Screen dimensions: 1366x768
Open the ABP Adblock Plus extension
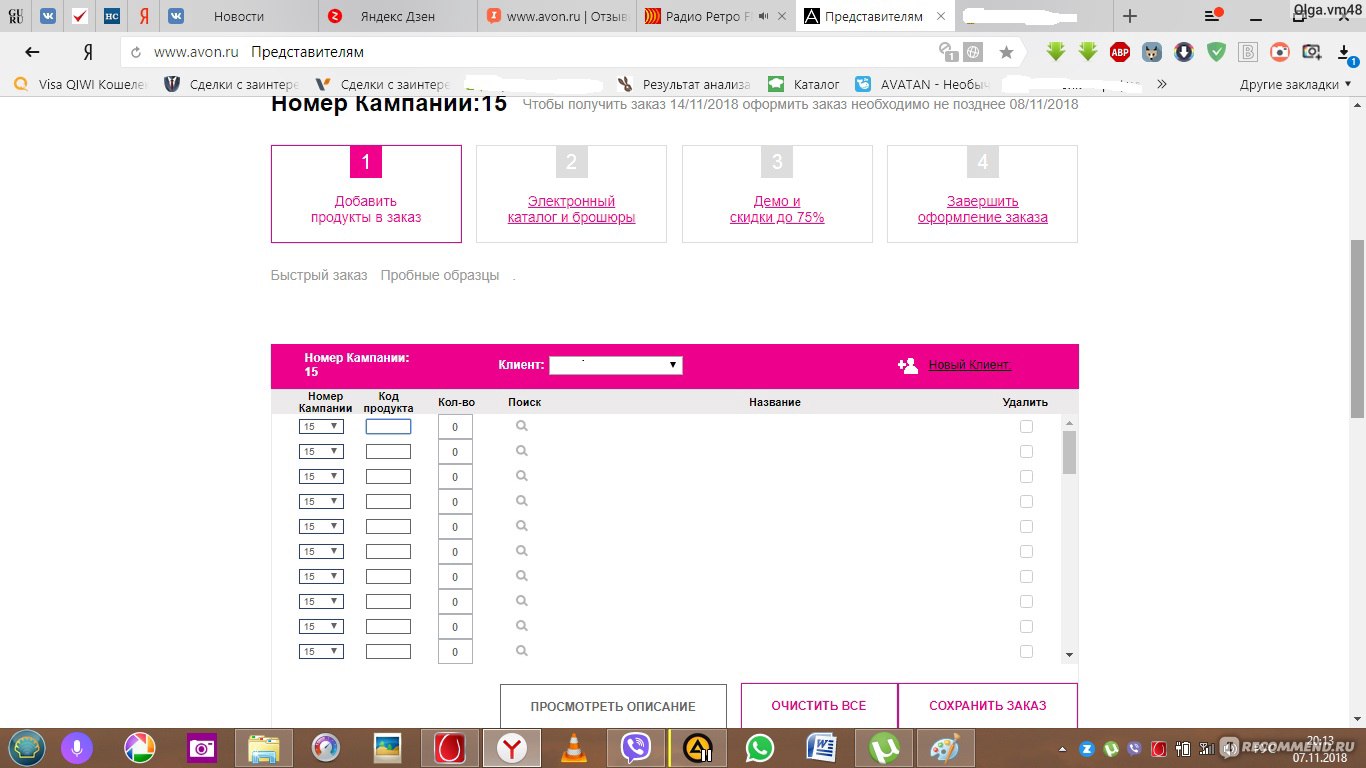coord(1120,52)
